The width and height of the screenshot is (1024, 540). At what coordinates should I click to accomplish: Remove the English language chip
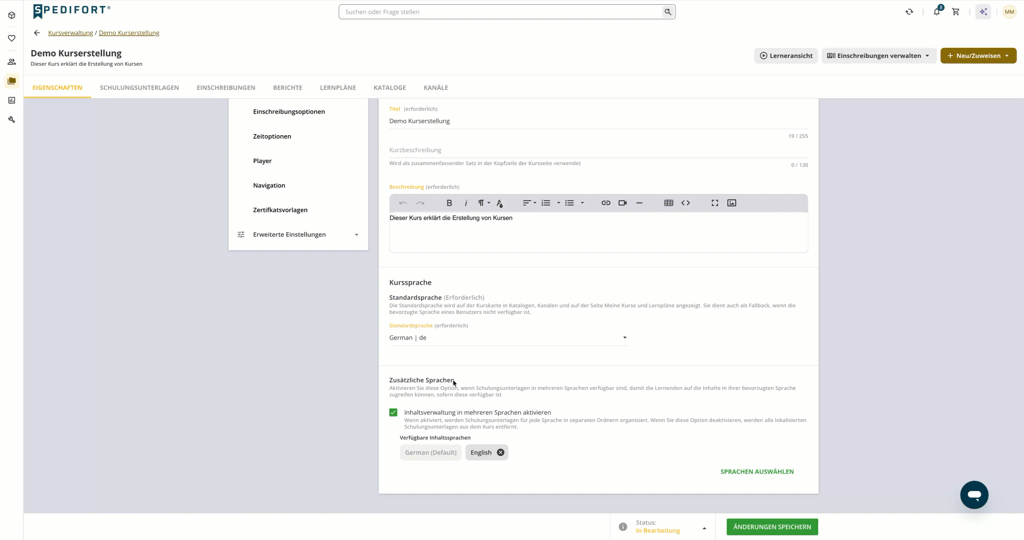[500, 453]
